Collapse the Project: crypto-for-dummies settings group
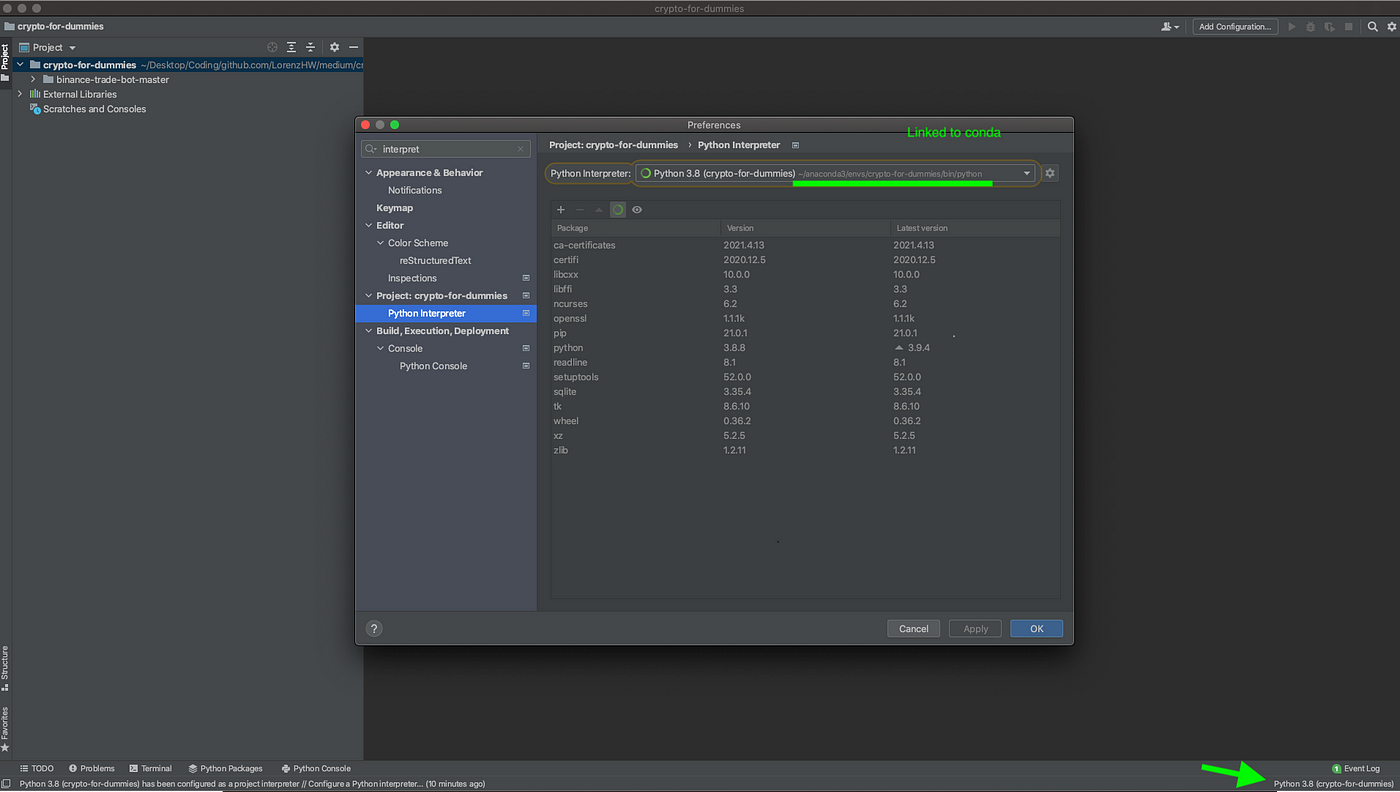Viewport: 1400px width, 792px height. coord(368,296)
